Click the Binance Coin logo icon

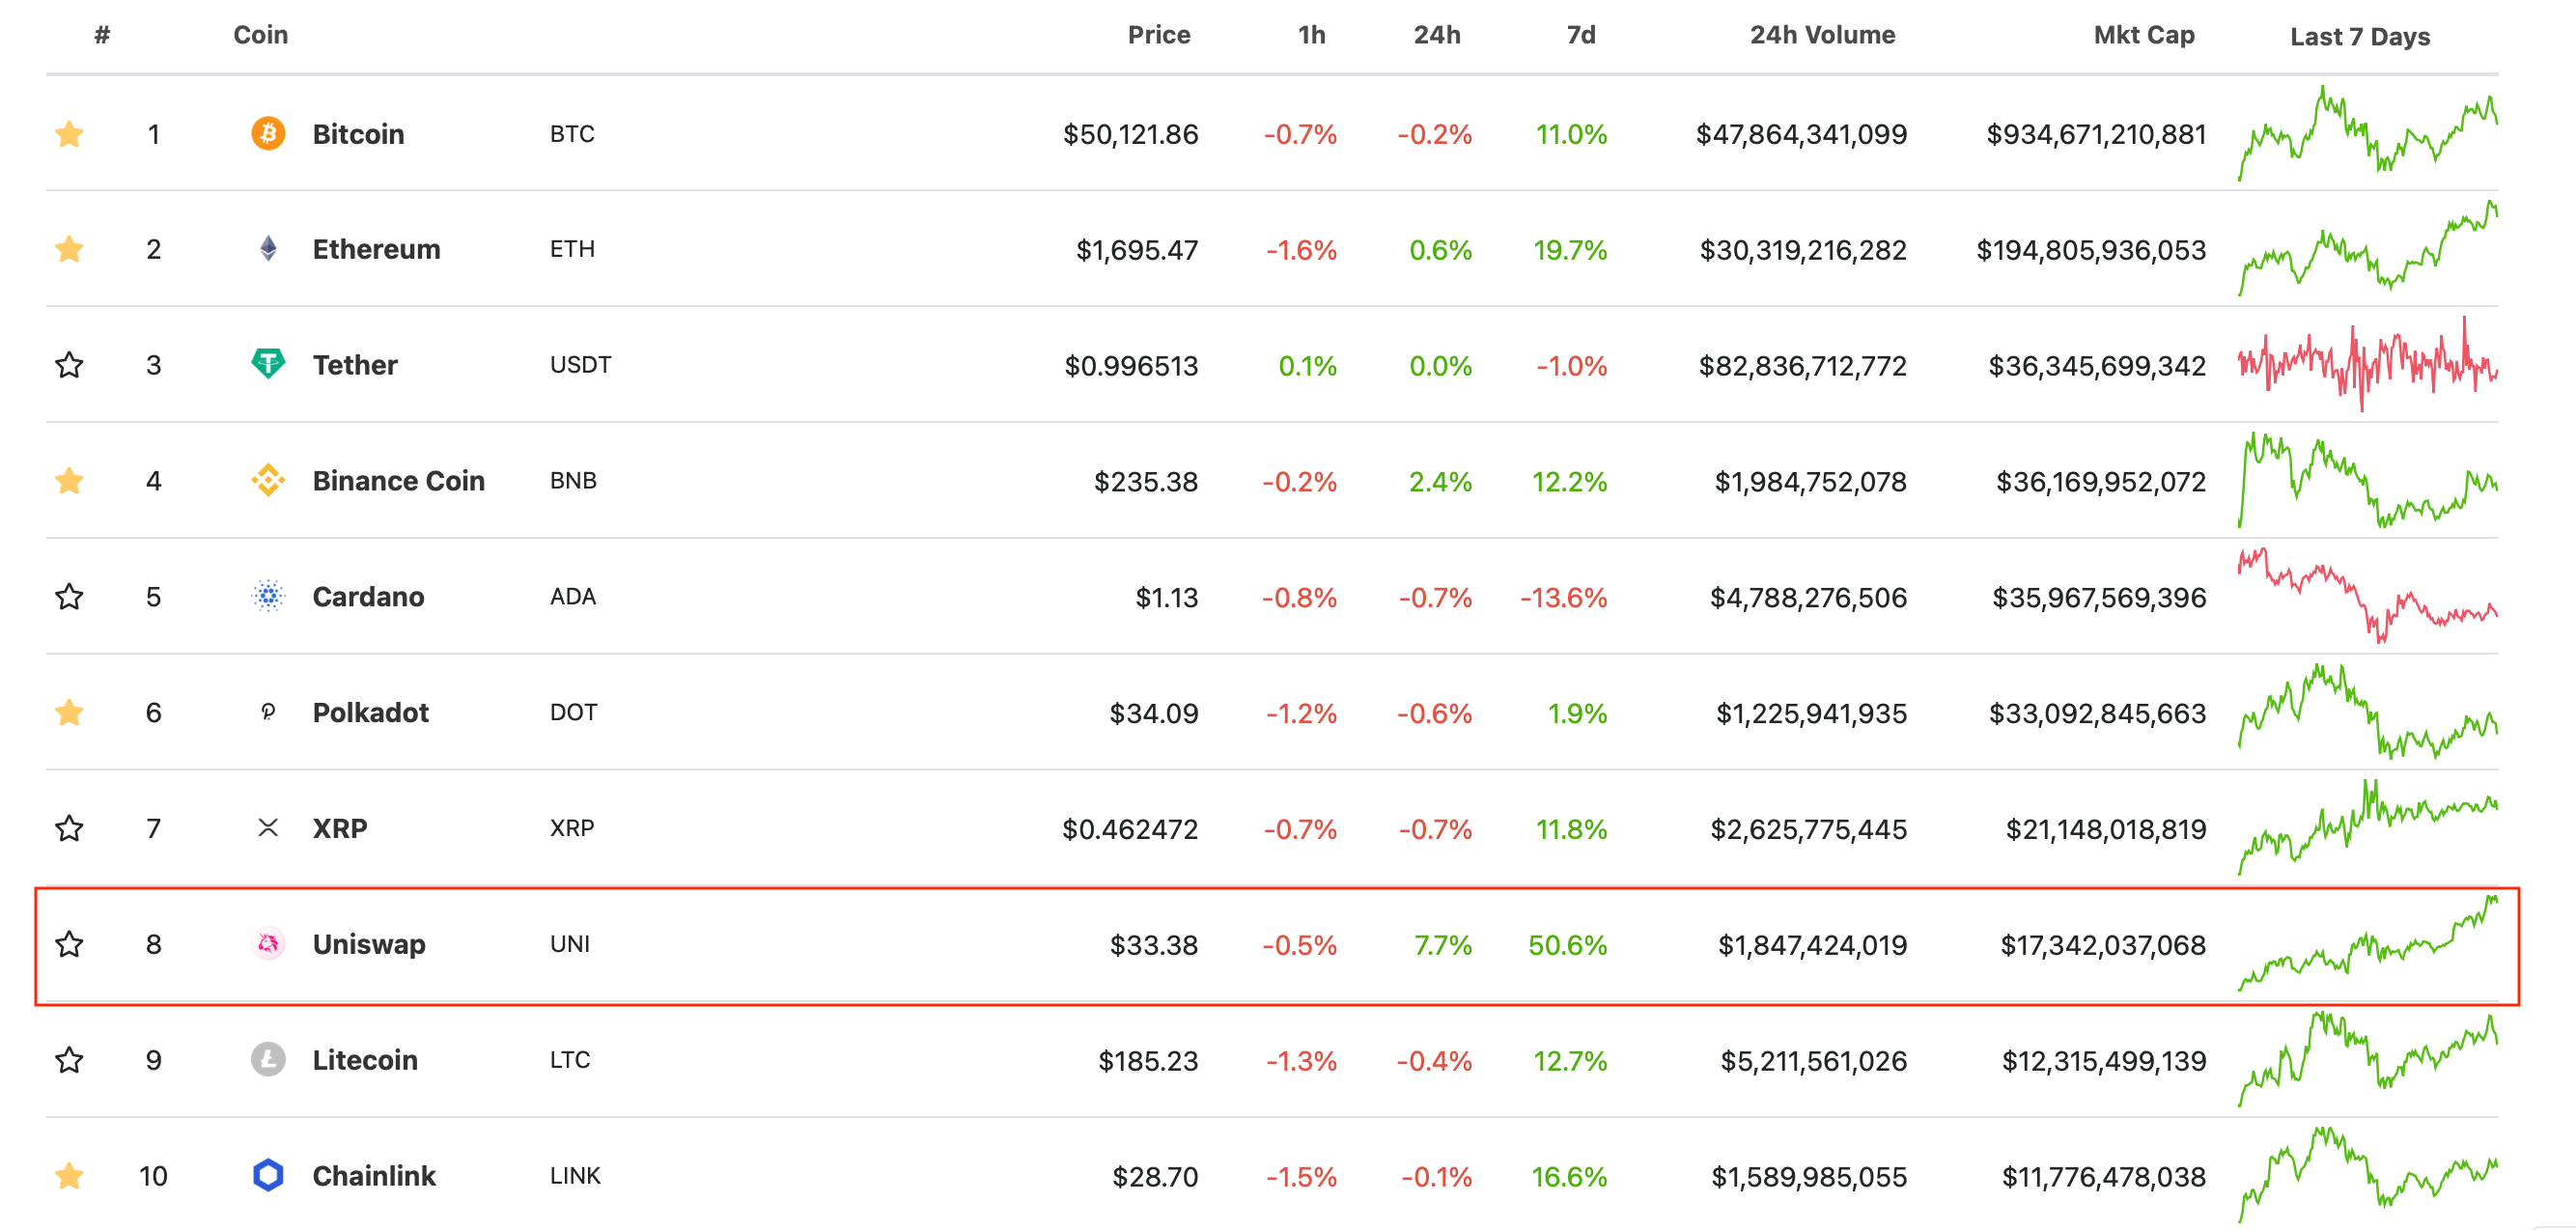pos(268,480)
